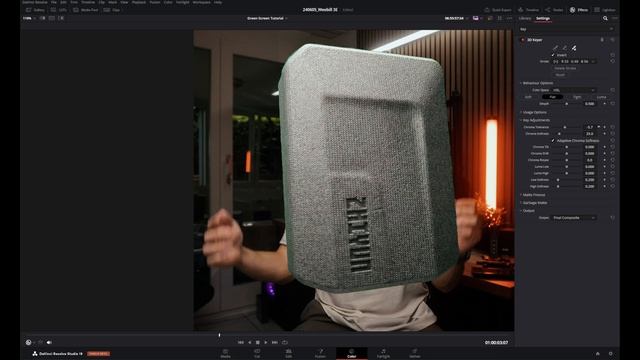This screenshot has width=640, height=360.
Task: Select the Soft behaviour option
Action: pos(528,97)
